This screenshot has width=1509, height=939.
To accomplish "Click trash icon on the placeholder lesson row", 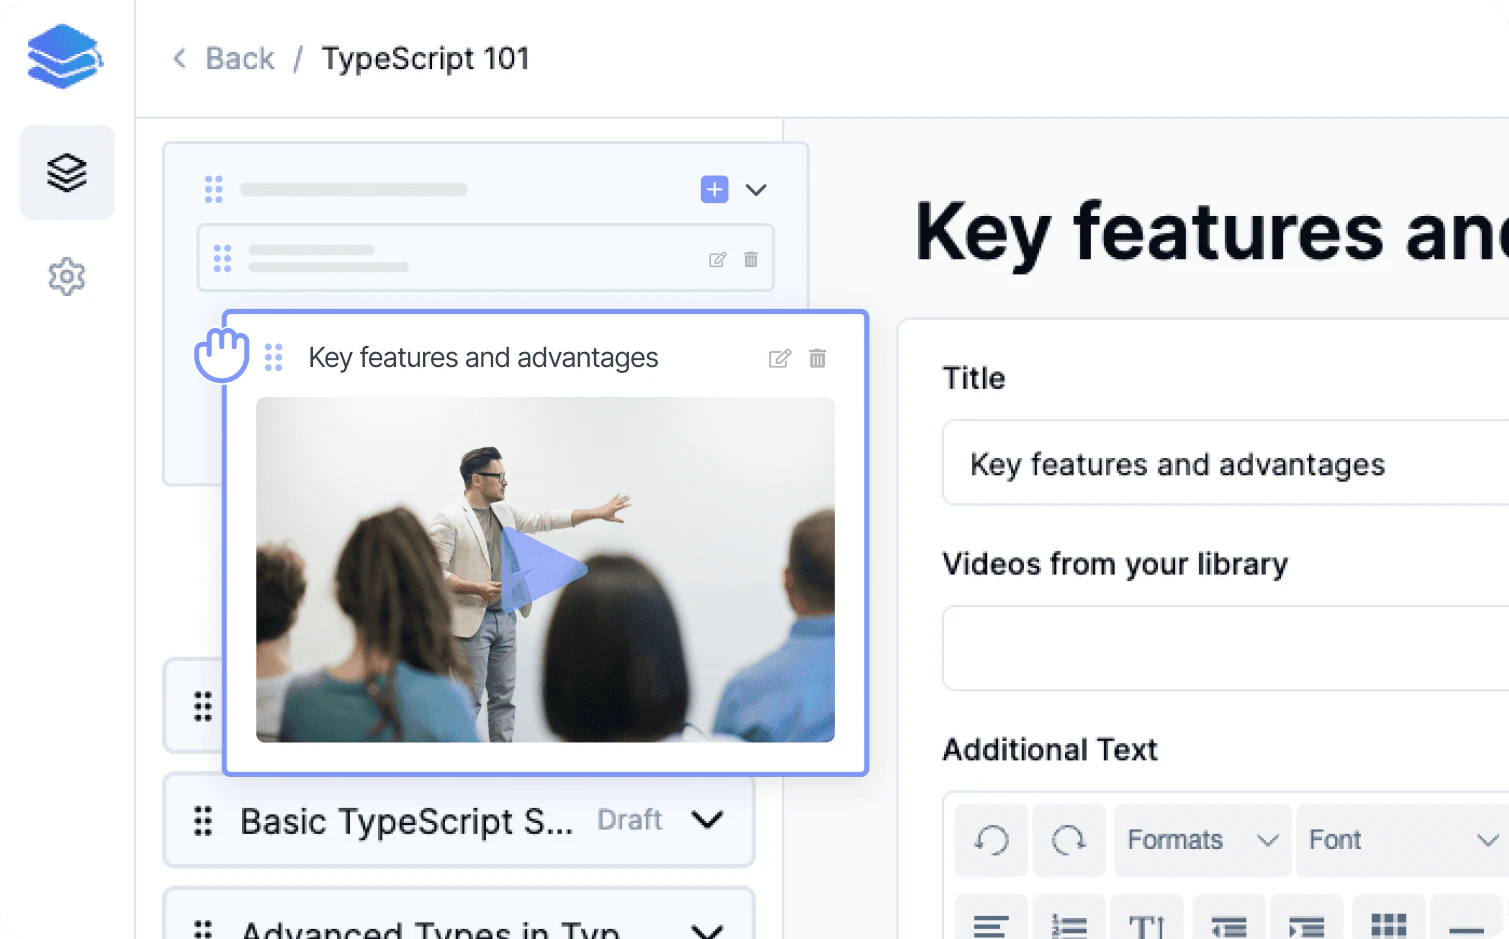I will tap(751, 260).
